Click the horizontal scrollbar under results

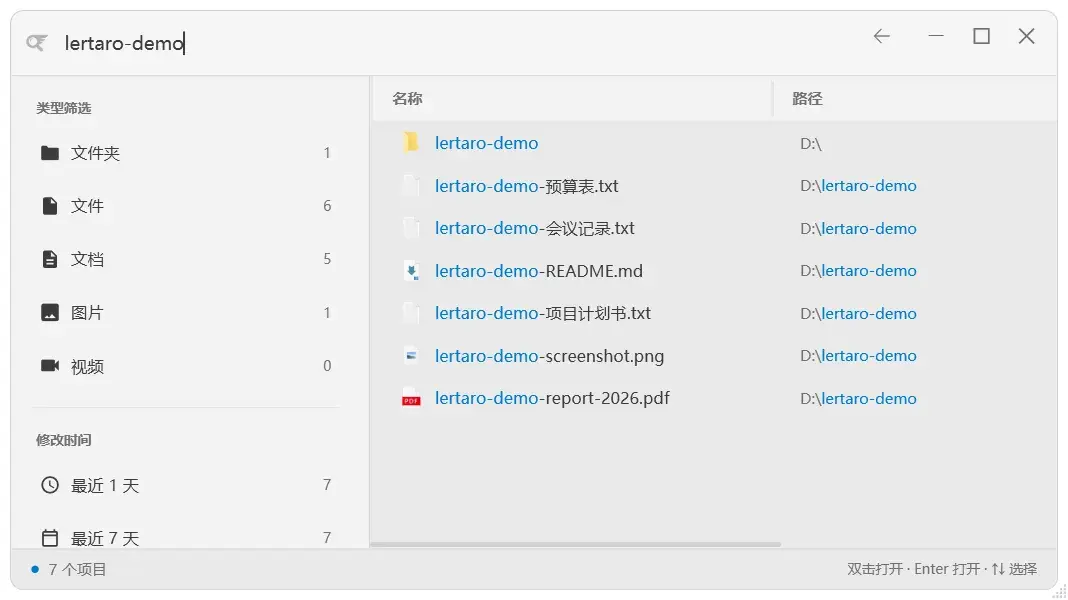[576, 544]
